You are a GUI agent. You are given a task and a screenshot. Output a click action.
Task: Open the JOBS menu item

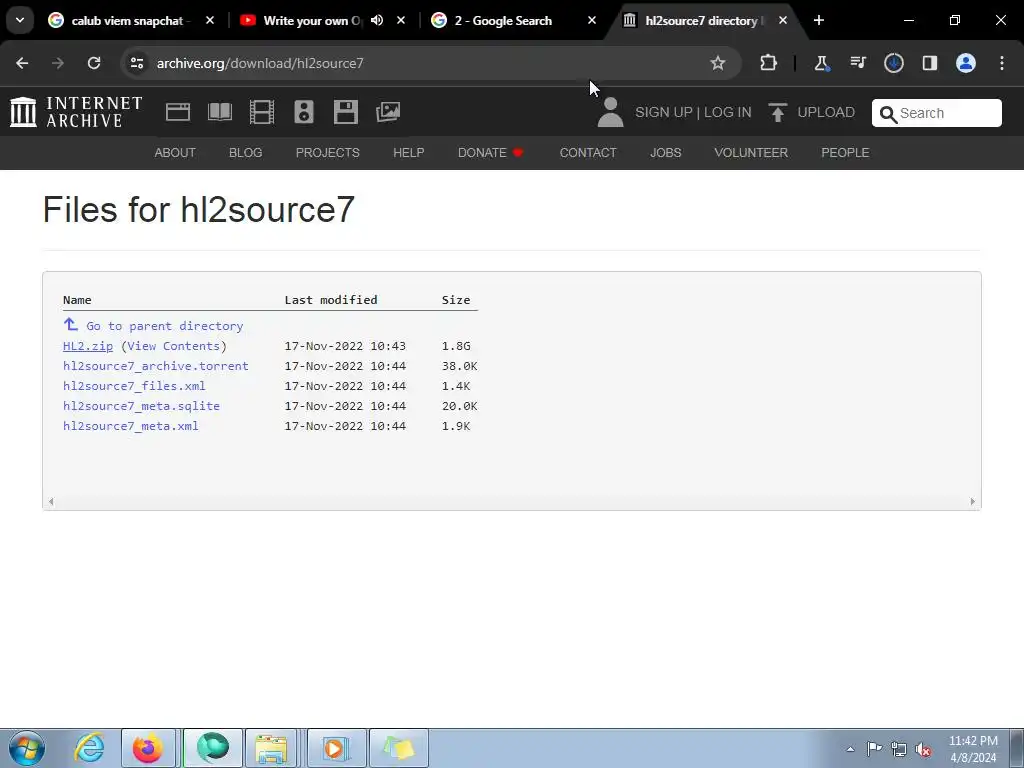[665, 153]
